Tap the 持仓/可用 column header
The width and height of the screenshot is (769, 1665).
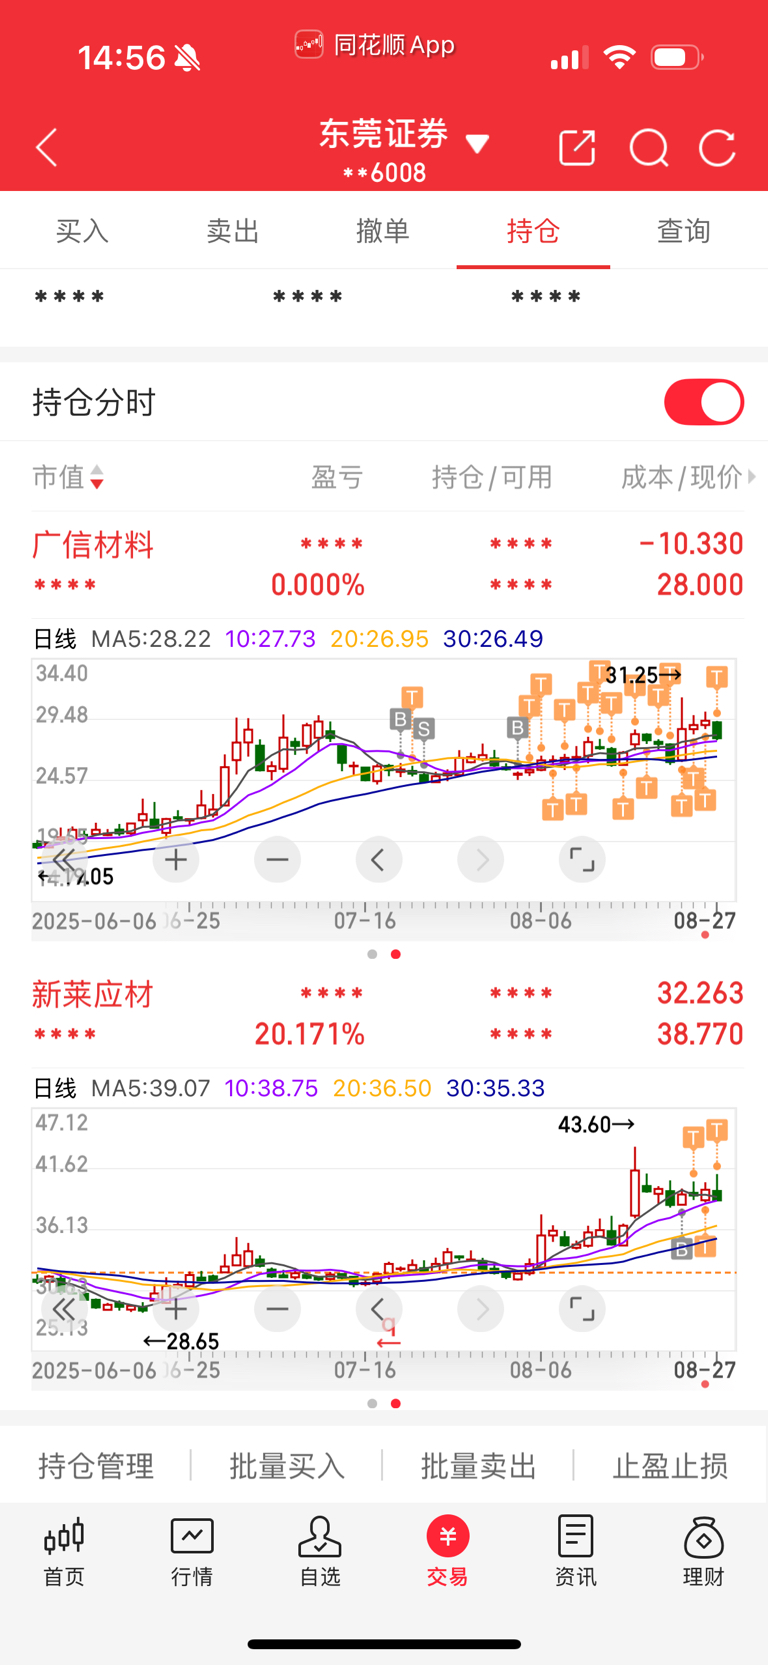click(492, 477)
